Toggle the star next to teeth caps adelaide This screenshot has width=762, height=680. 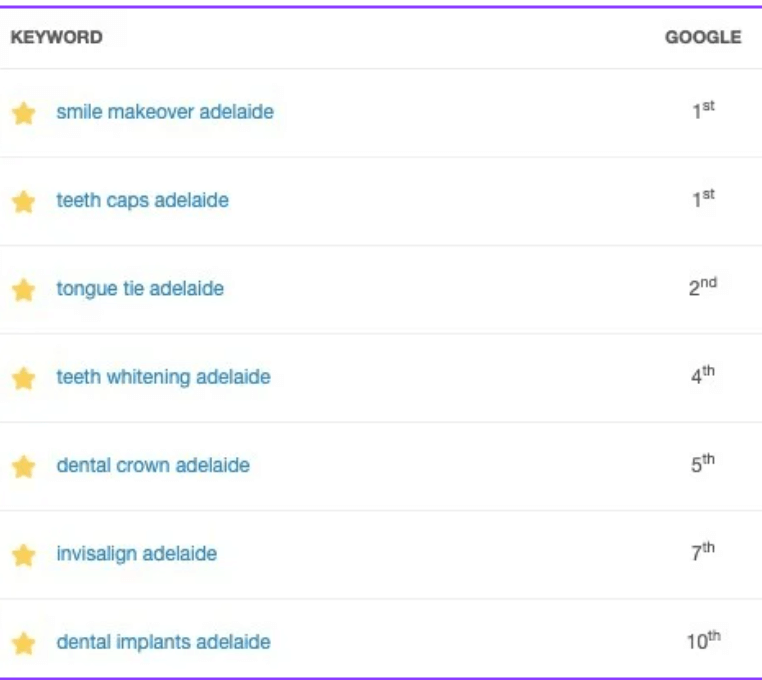[x=24, y=201]
